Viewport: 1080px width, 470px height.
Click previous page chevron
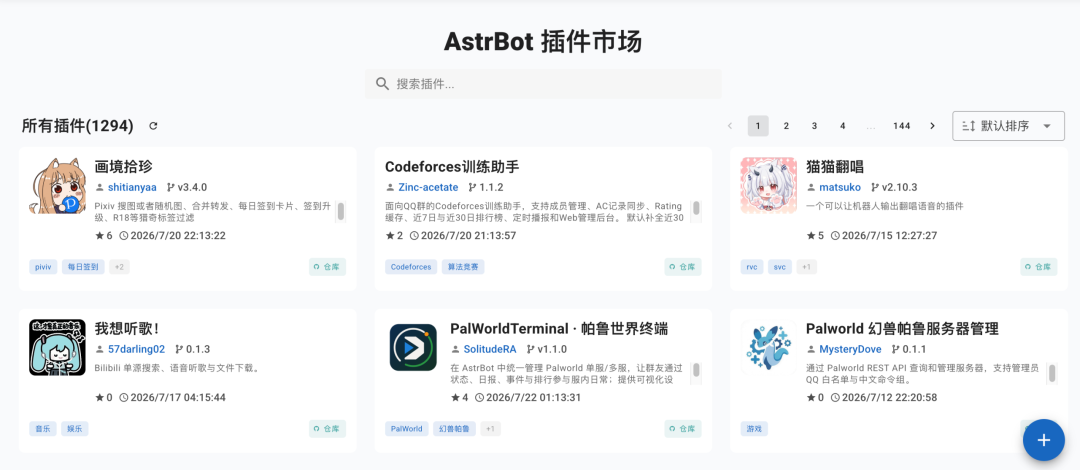click(730, 125)
